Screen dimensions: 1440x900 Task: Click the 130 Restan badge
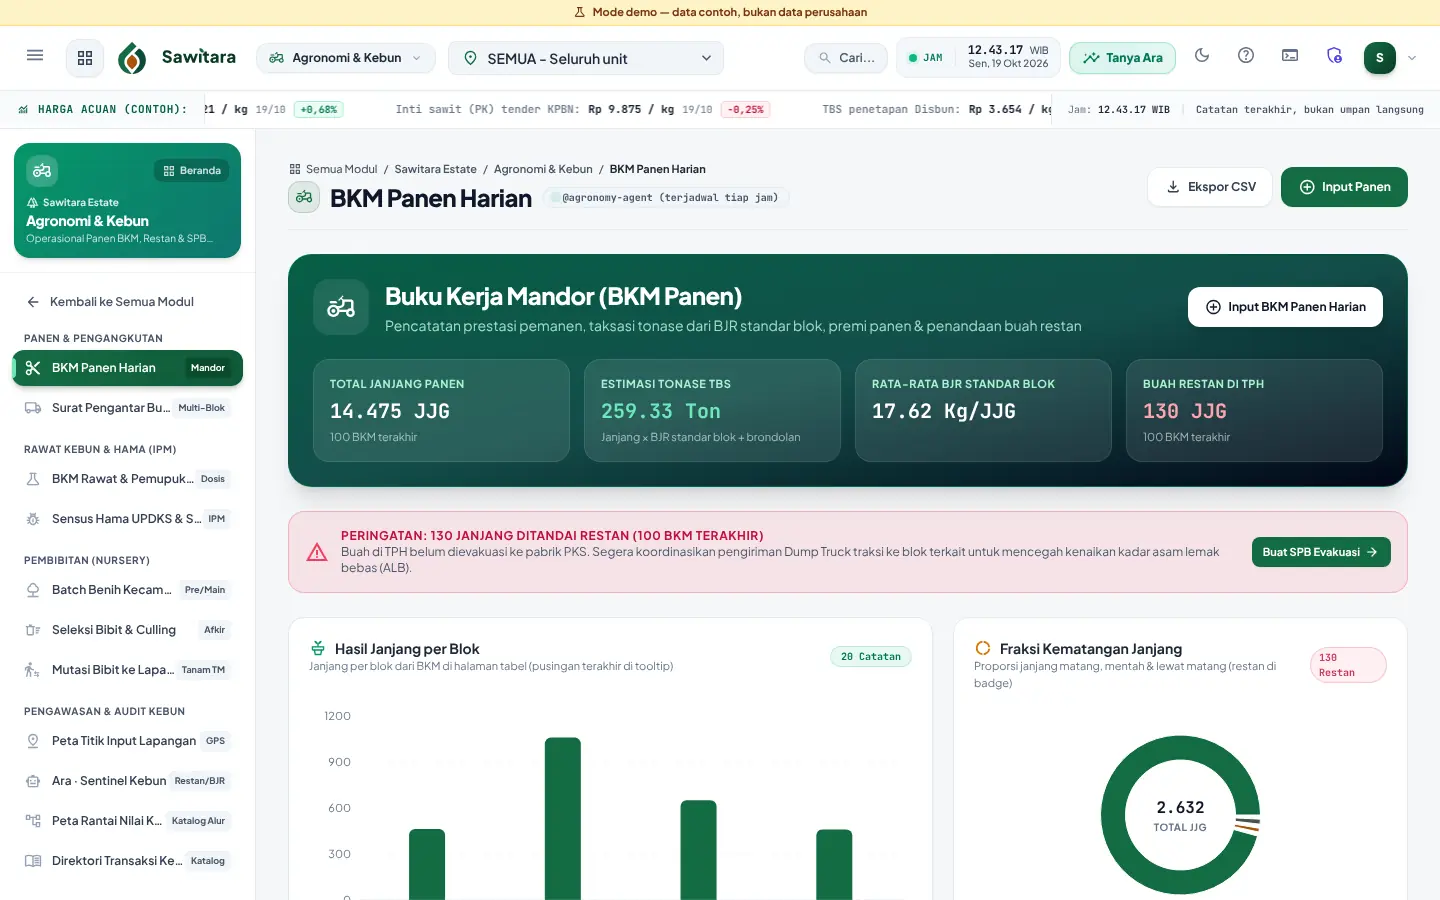click(1348, 665)
